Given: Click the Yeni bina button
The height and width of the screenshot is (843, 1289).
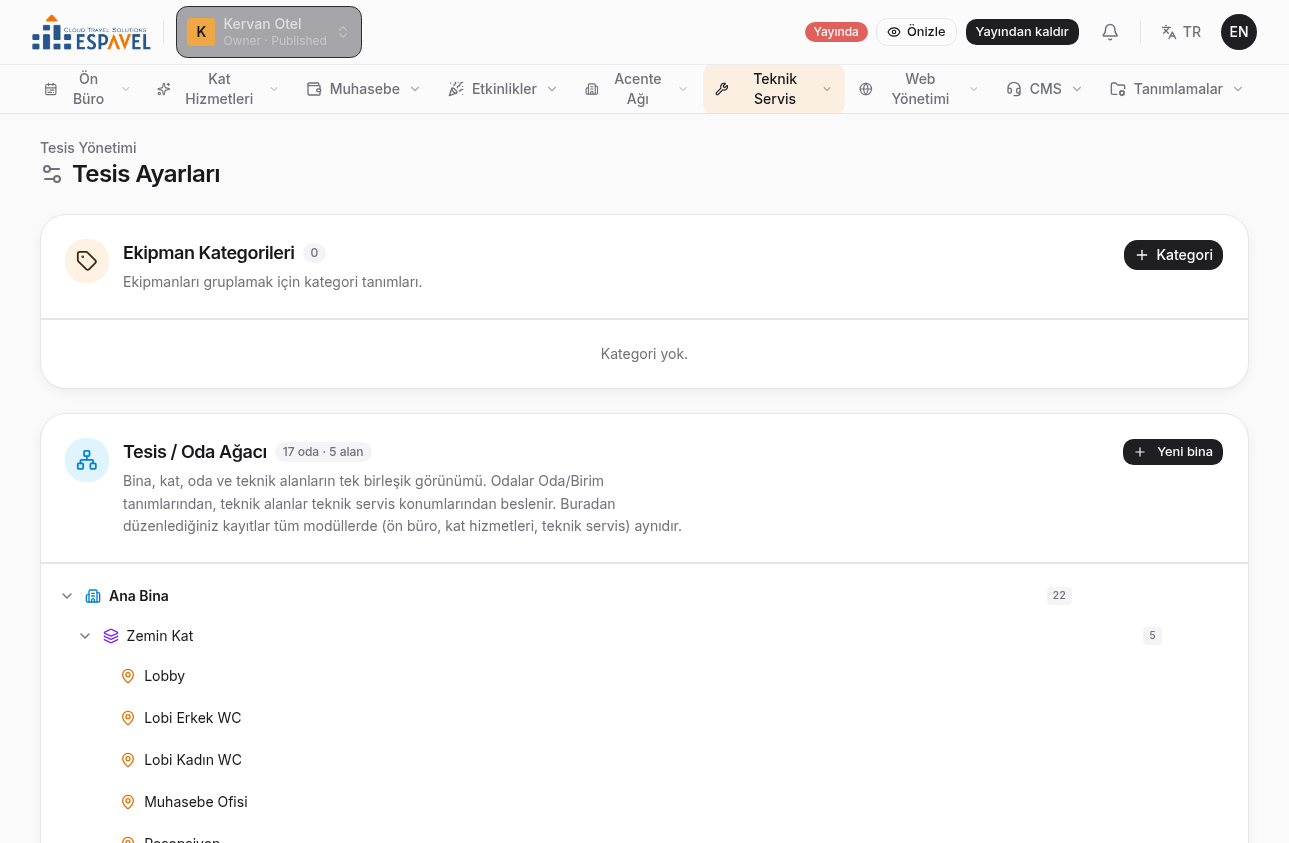Looking at the screenshot, I should (1173, 452).
